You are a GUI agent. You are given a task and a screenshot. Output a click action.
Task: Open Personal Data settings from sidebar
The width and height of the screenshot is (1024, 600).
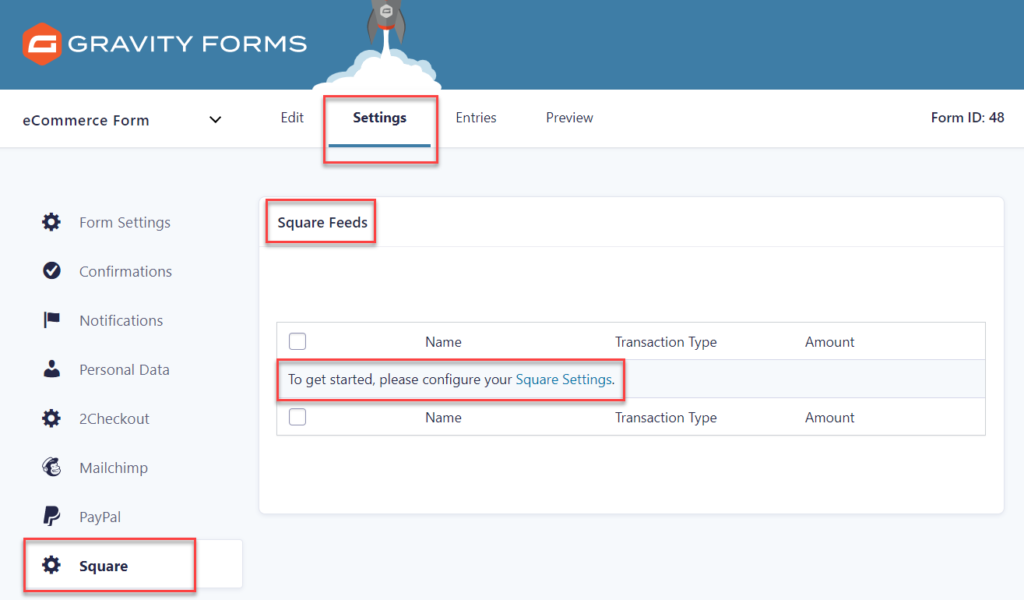click(124, 369)
